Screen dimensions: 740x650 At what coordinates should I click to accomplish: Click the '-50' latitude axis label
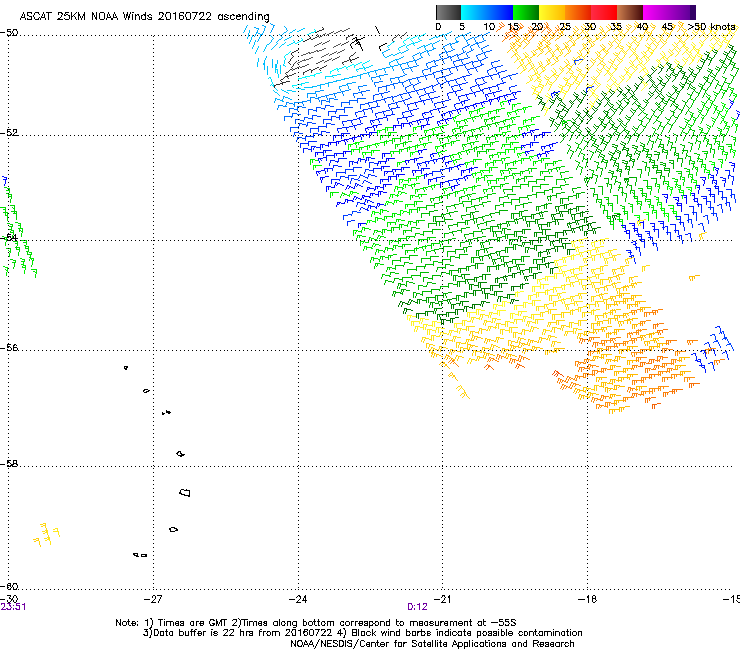click(9, 33)
